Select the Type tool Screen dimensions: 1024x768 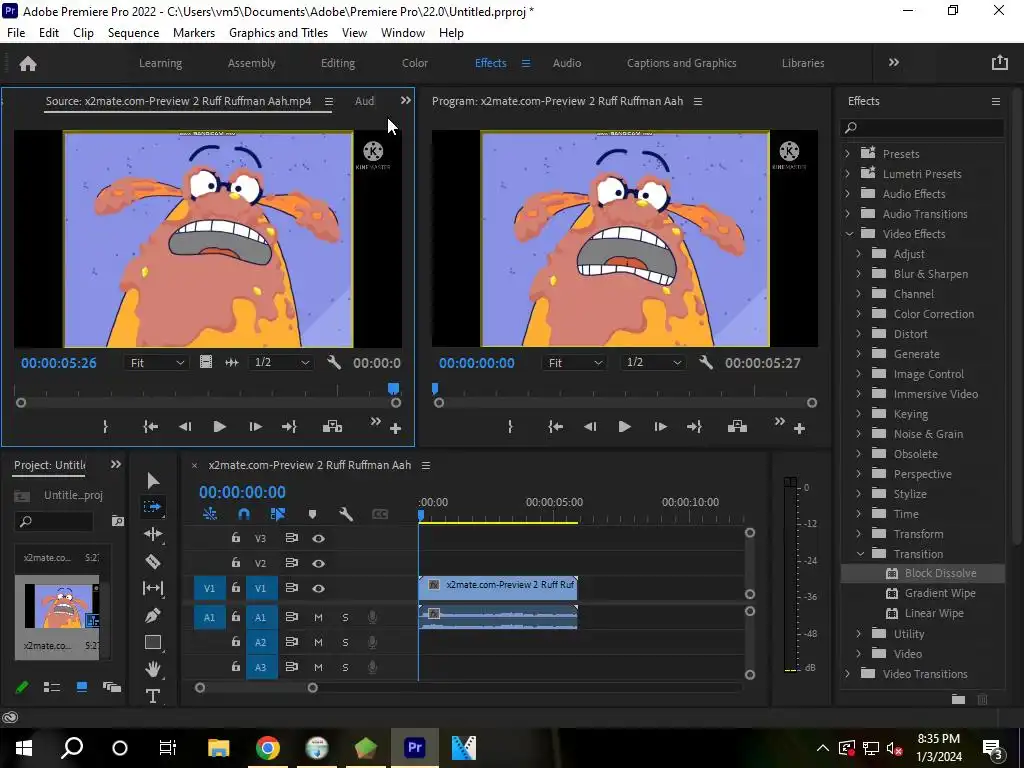coord(153,696)
